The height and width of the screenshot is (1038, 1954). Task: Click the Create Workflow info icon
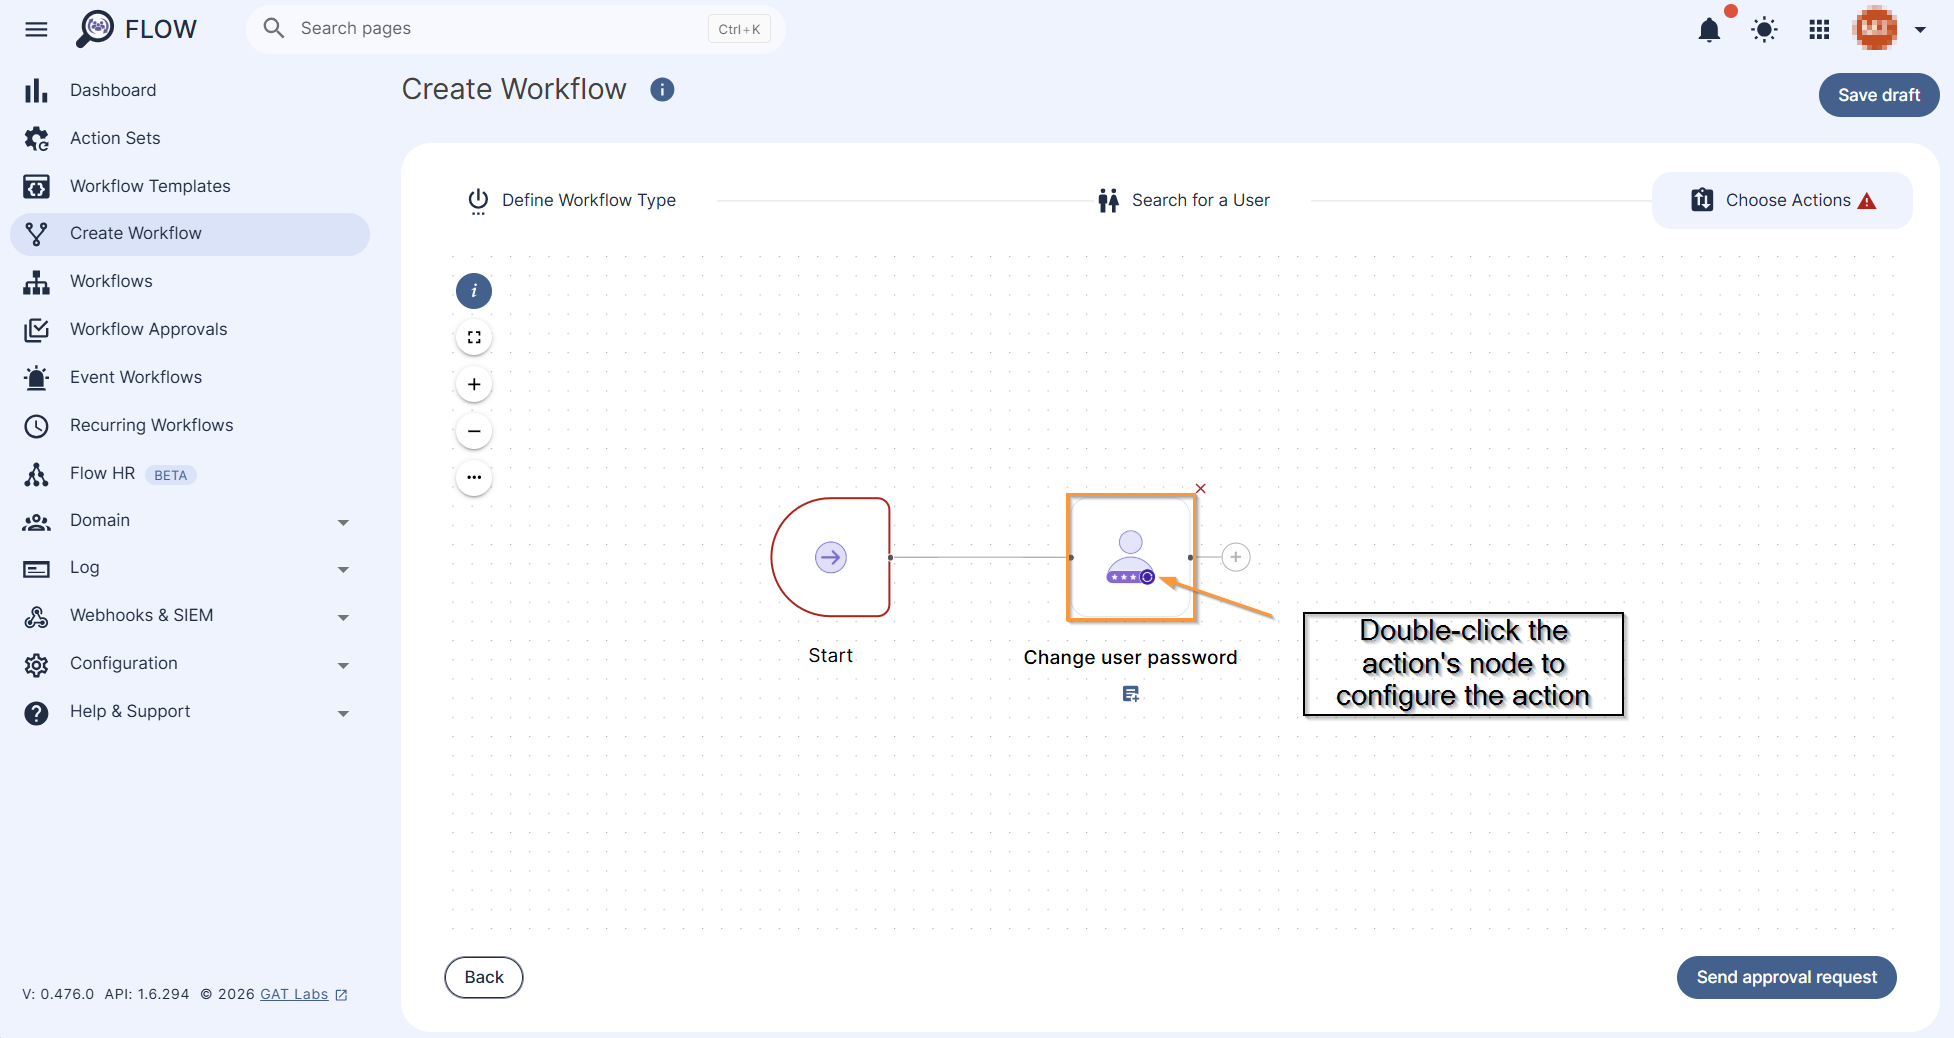click(662, 90)
